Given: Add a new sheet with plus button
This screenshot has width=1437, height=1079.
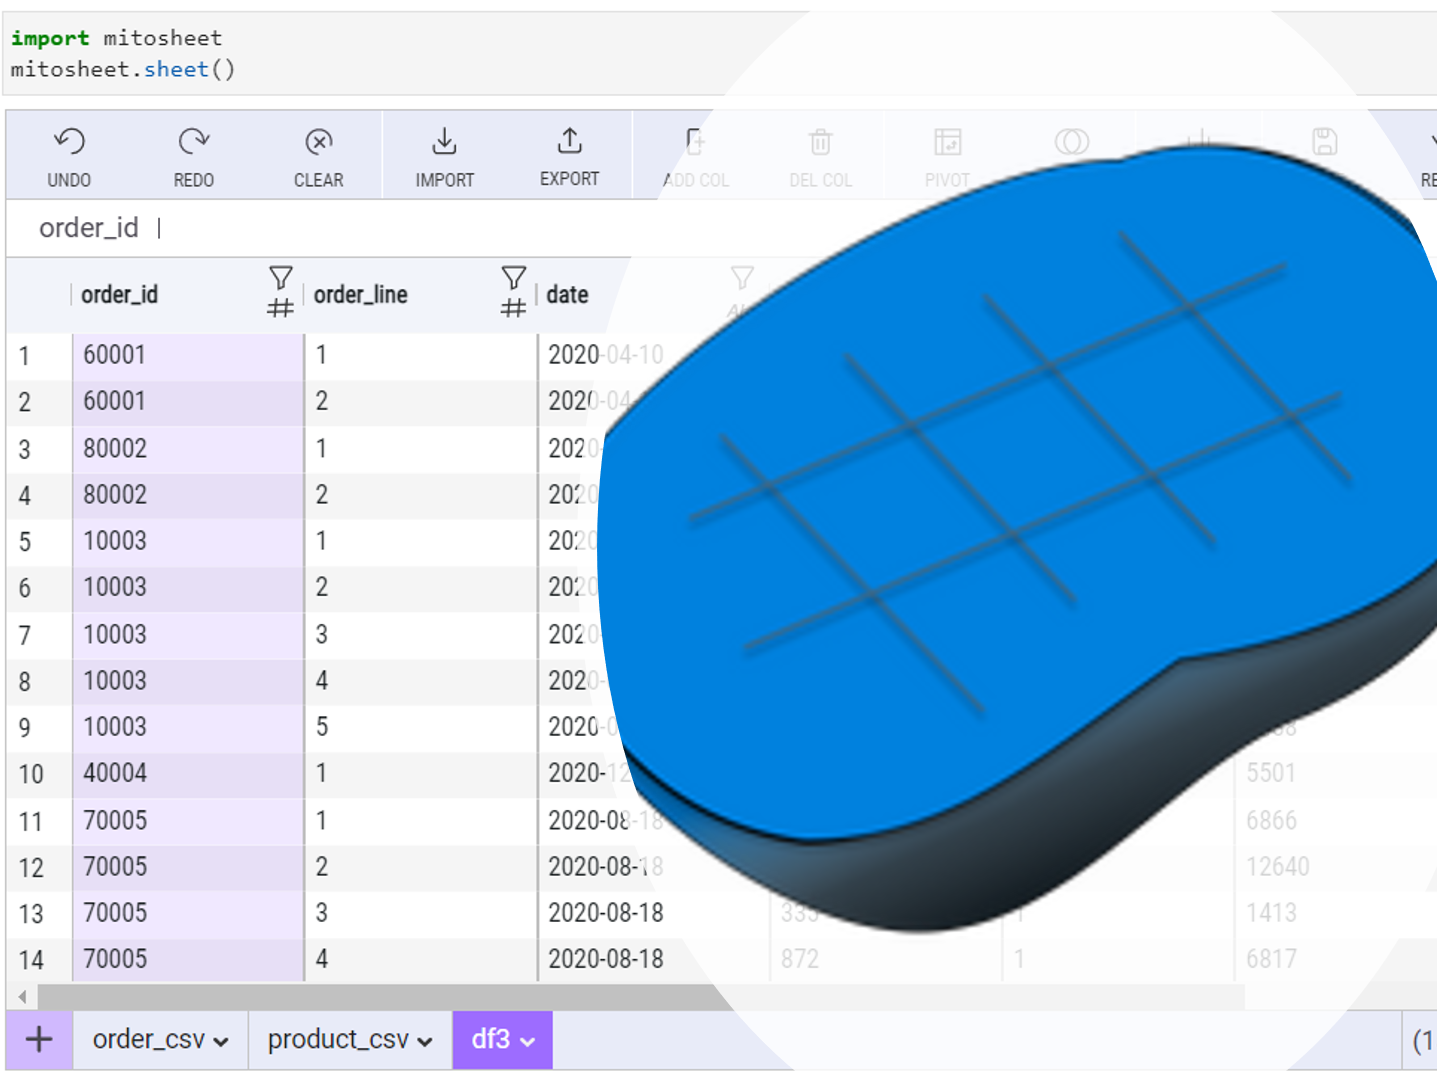Looking at the screenshot, I should tap(39, 1040).
